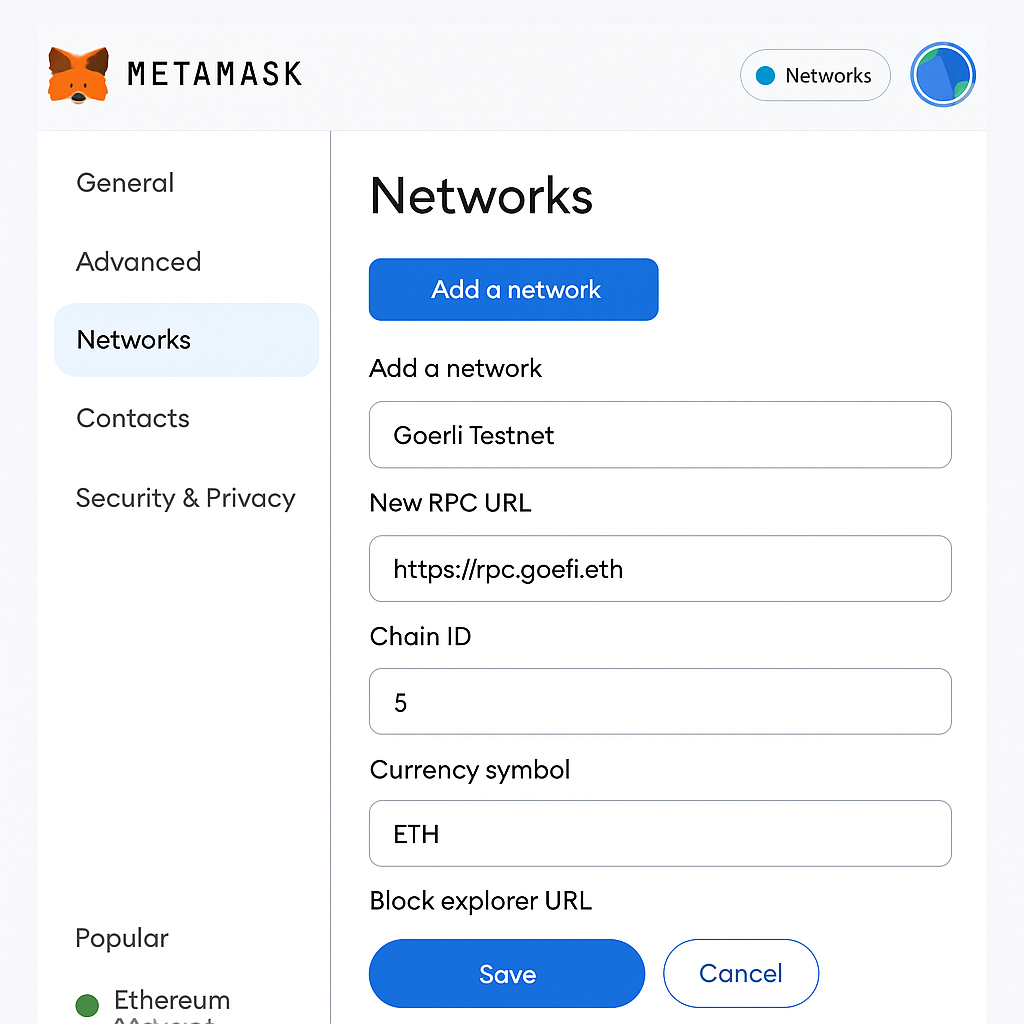The width and height of the screenshot is (1024, 1024).
Task: Click the Popular section heading
Action: click(122, 938)
